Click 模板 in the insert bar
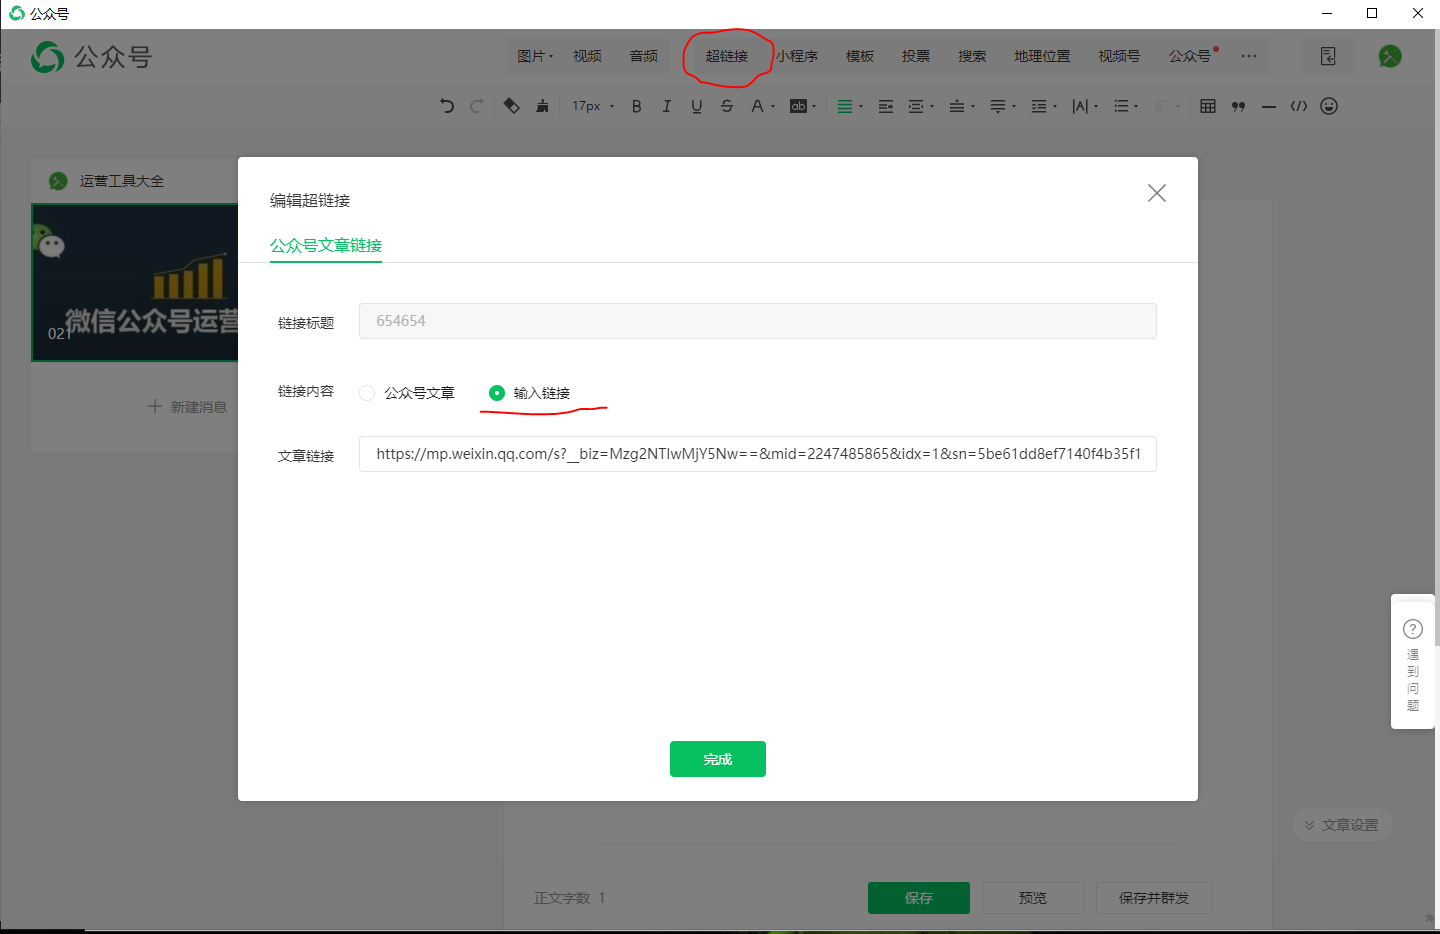This screenshot has width=1440, height=934. tap(860, 56)
